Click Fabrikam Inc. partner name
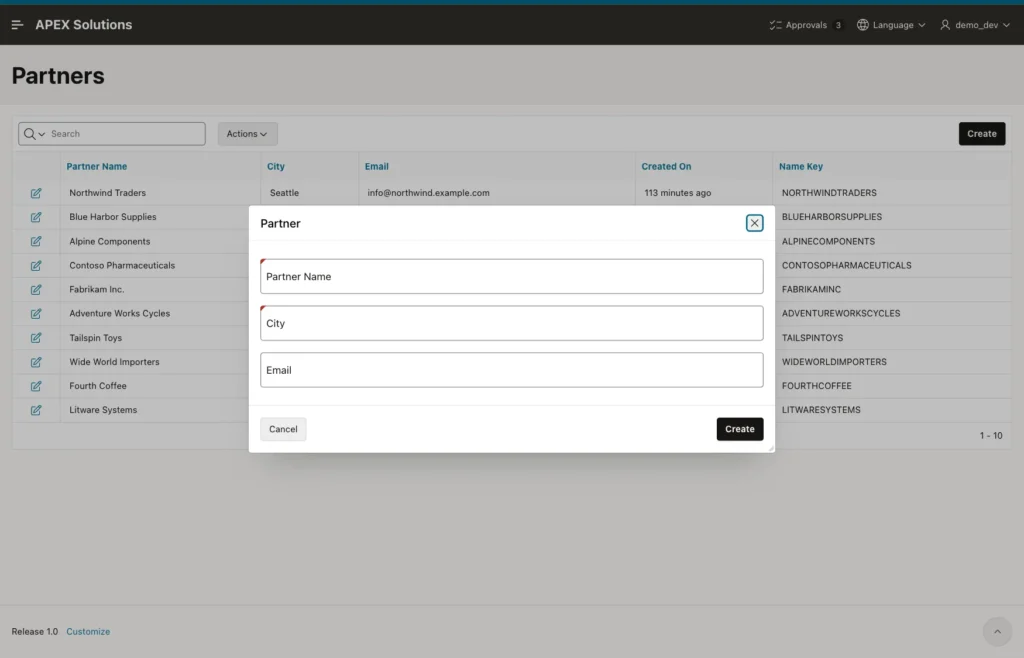This screenshot has height=658, width=1024. (x=97, y=289)
